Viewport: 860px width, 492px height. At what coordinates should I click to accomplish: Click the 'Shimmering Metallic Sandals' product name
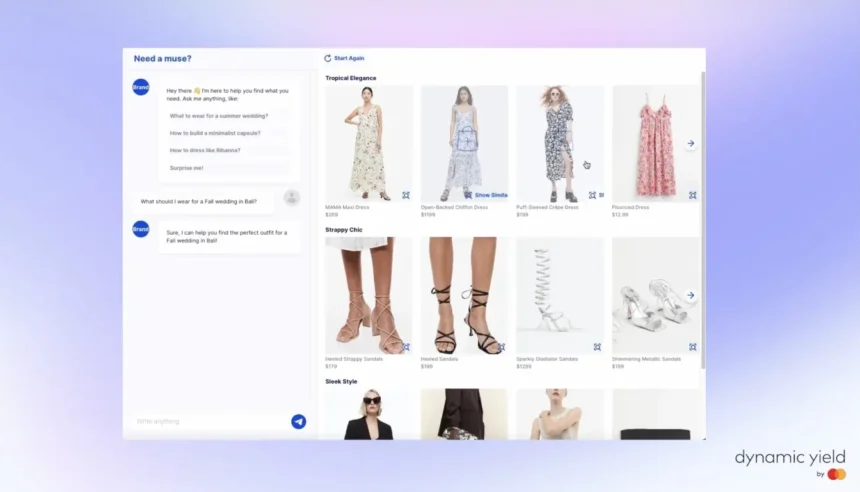[x=646, y=359]
